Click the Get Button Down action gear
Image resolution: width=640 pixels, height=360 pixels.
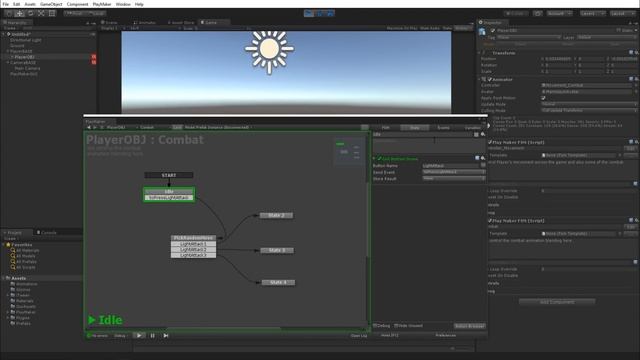[x=483, y=158]
